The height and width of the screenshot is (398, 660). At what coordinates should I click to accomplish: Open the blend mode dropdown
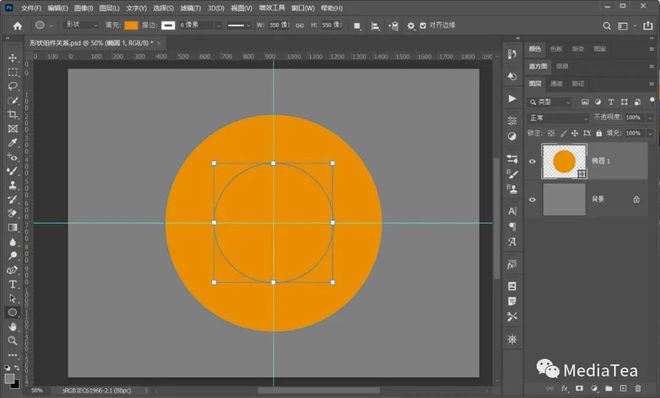coord(558,118)
